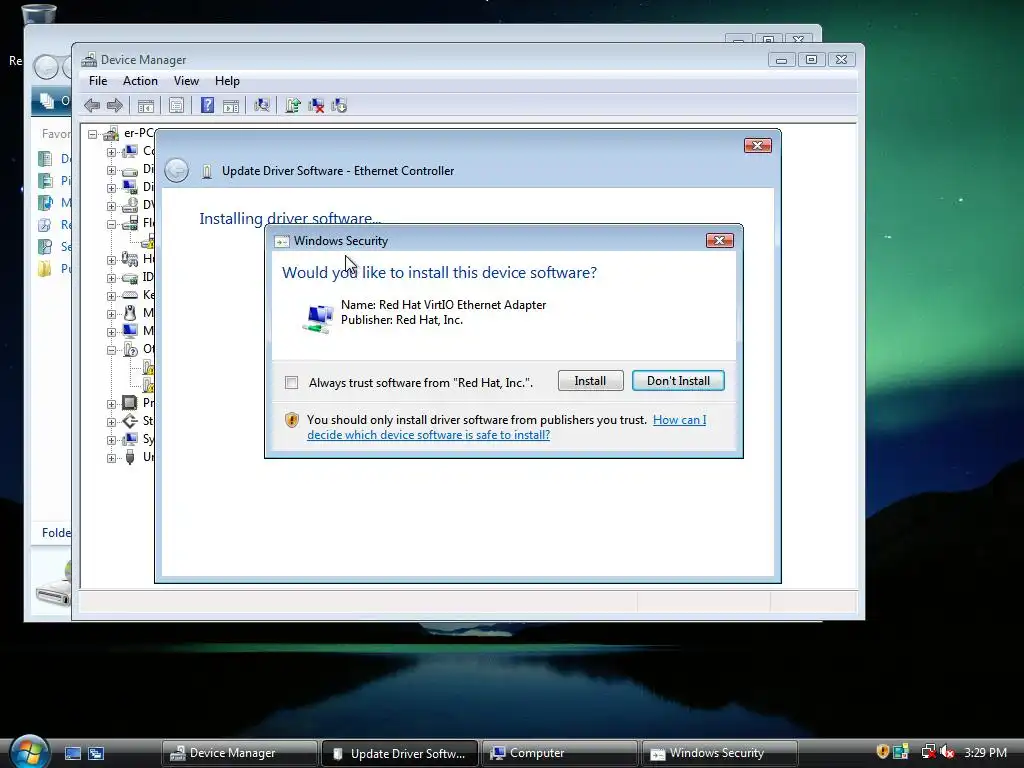Click Forward arrow in Device Manager toolbar
The width and height of the screenshot is (1024, 768).
click(x=114, y=105)
